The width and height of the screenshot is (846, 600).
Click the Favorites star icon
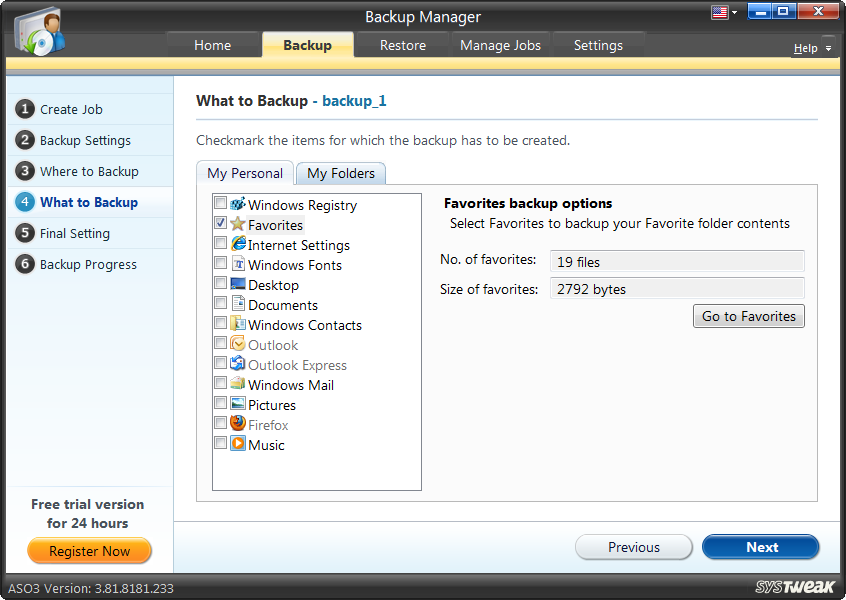pyautogui.click(x=237, y=225)
